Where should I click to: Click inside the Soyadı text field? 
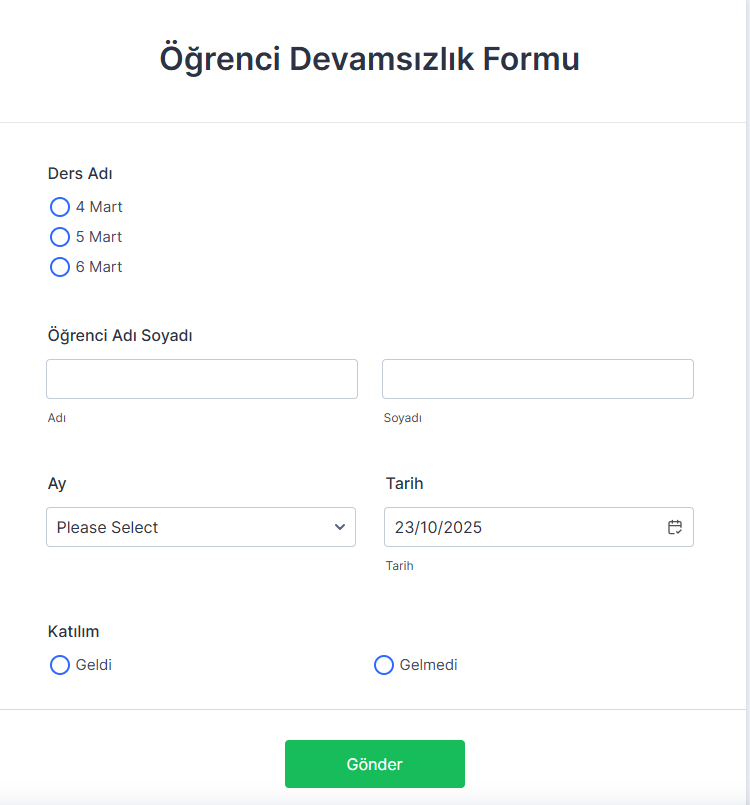click(537, 379)
